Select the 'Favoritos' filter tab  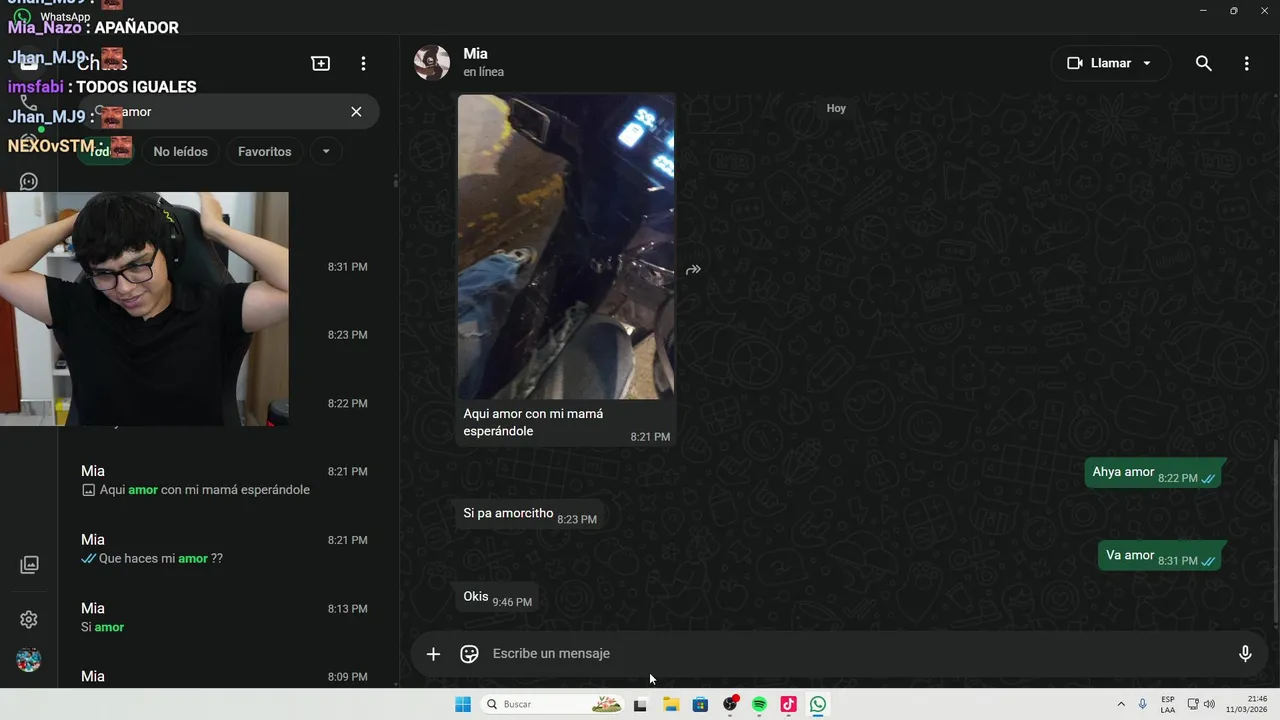point(265,152)
